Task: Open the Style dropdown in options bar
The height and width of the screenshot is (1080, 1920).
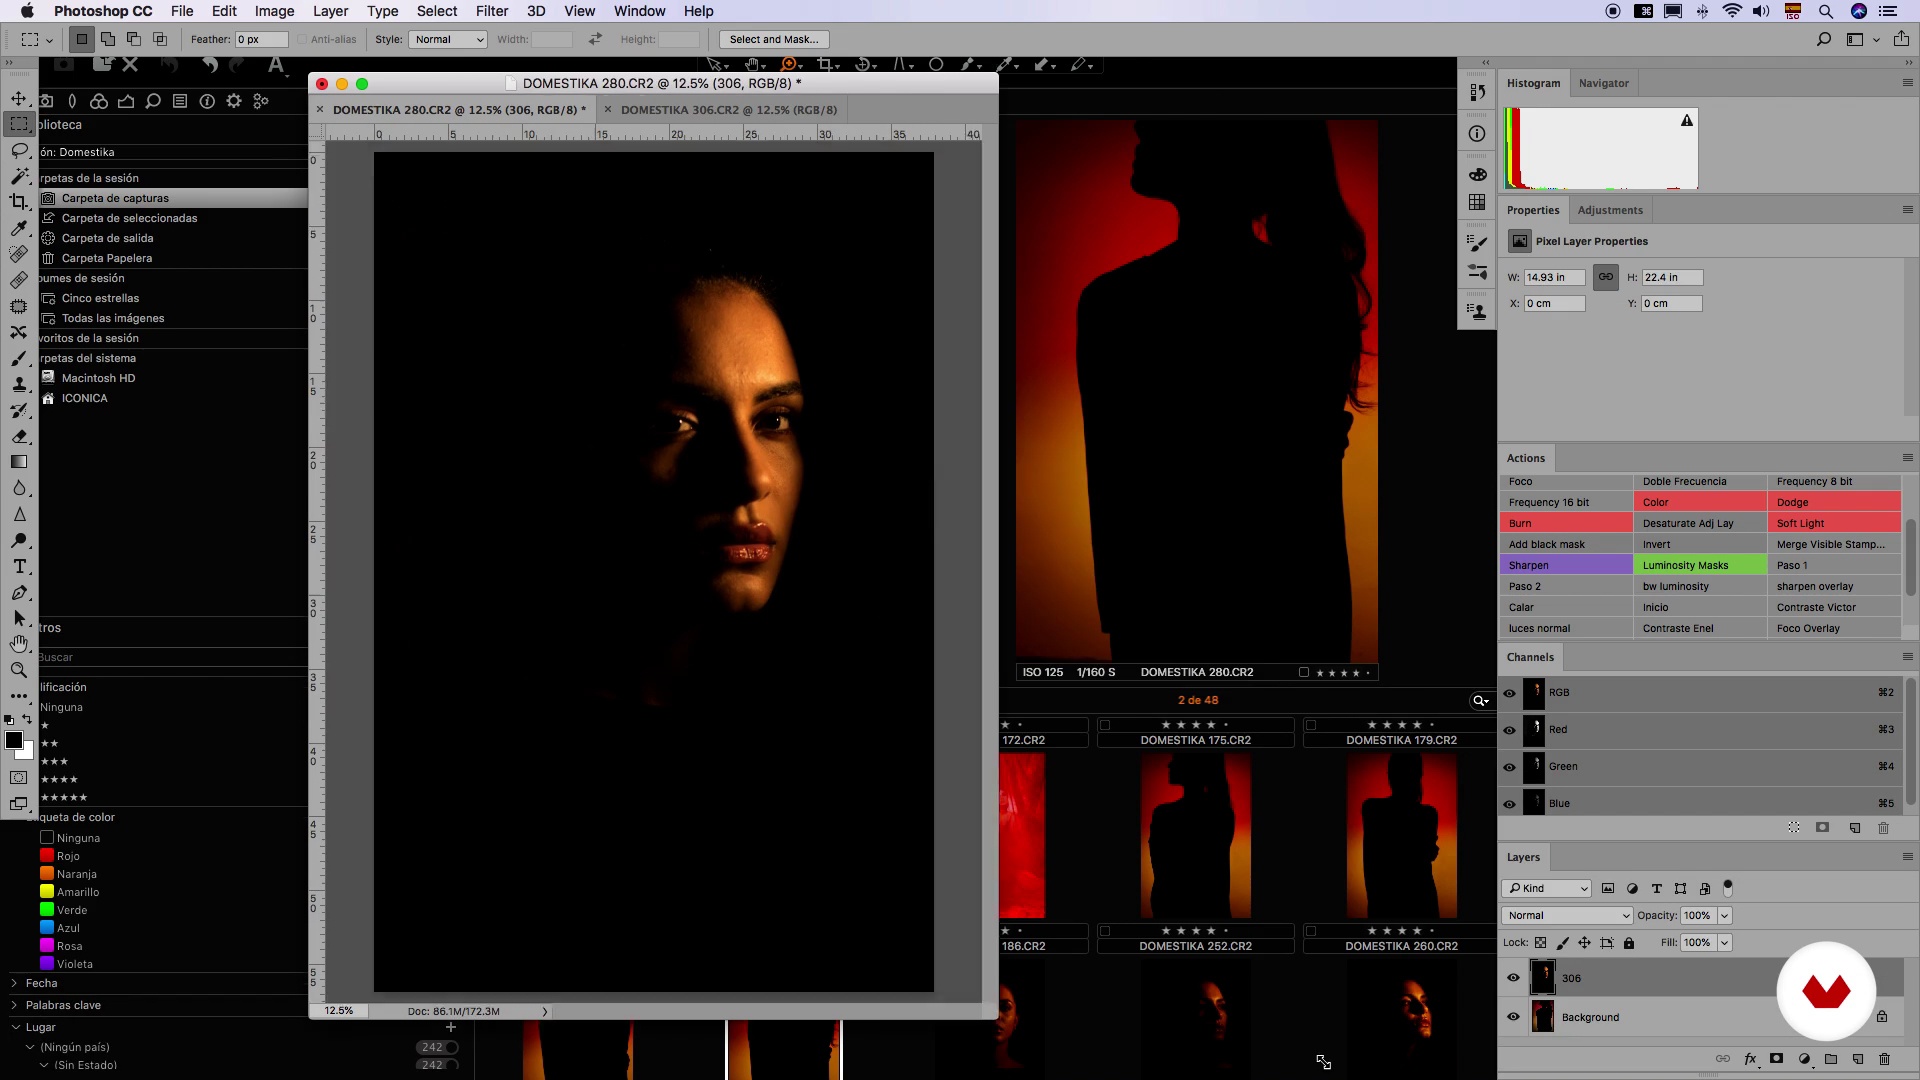Action: coord(447,39)
